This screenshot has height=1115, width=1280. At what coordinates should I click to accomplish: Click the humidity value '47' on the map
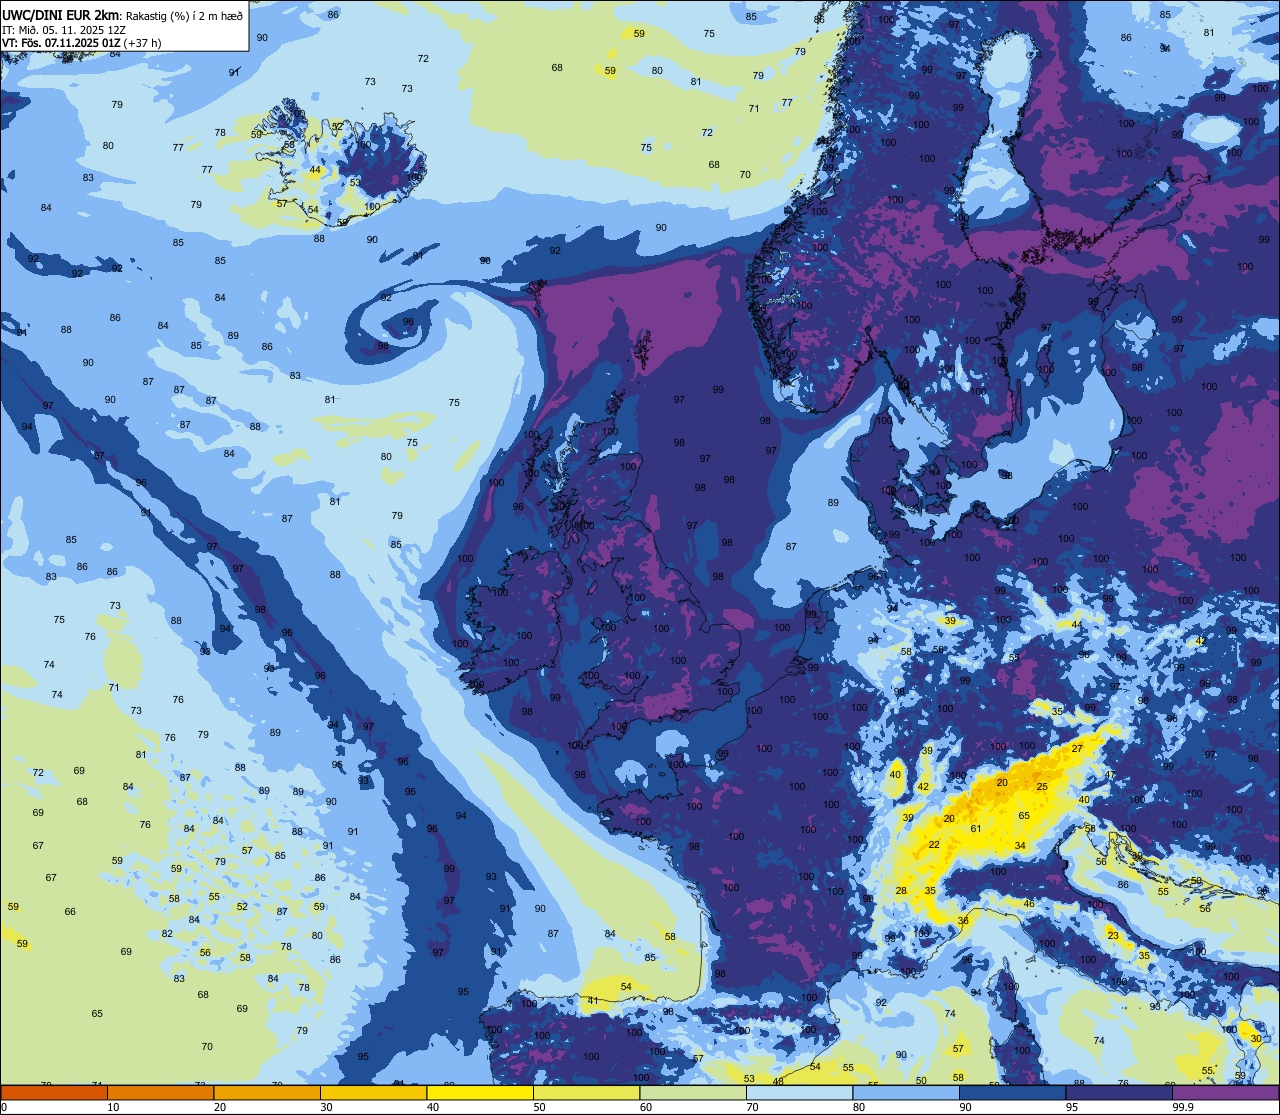[x=1110, y=775]
